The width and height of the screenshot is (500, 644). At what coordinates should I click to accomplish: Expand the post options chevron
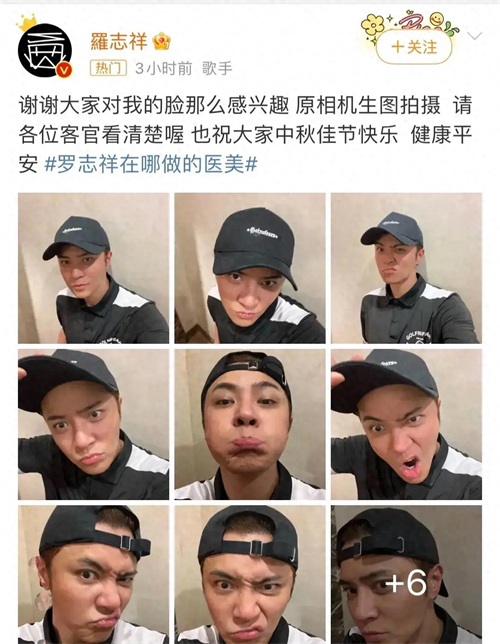click(x=475, y=37)
